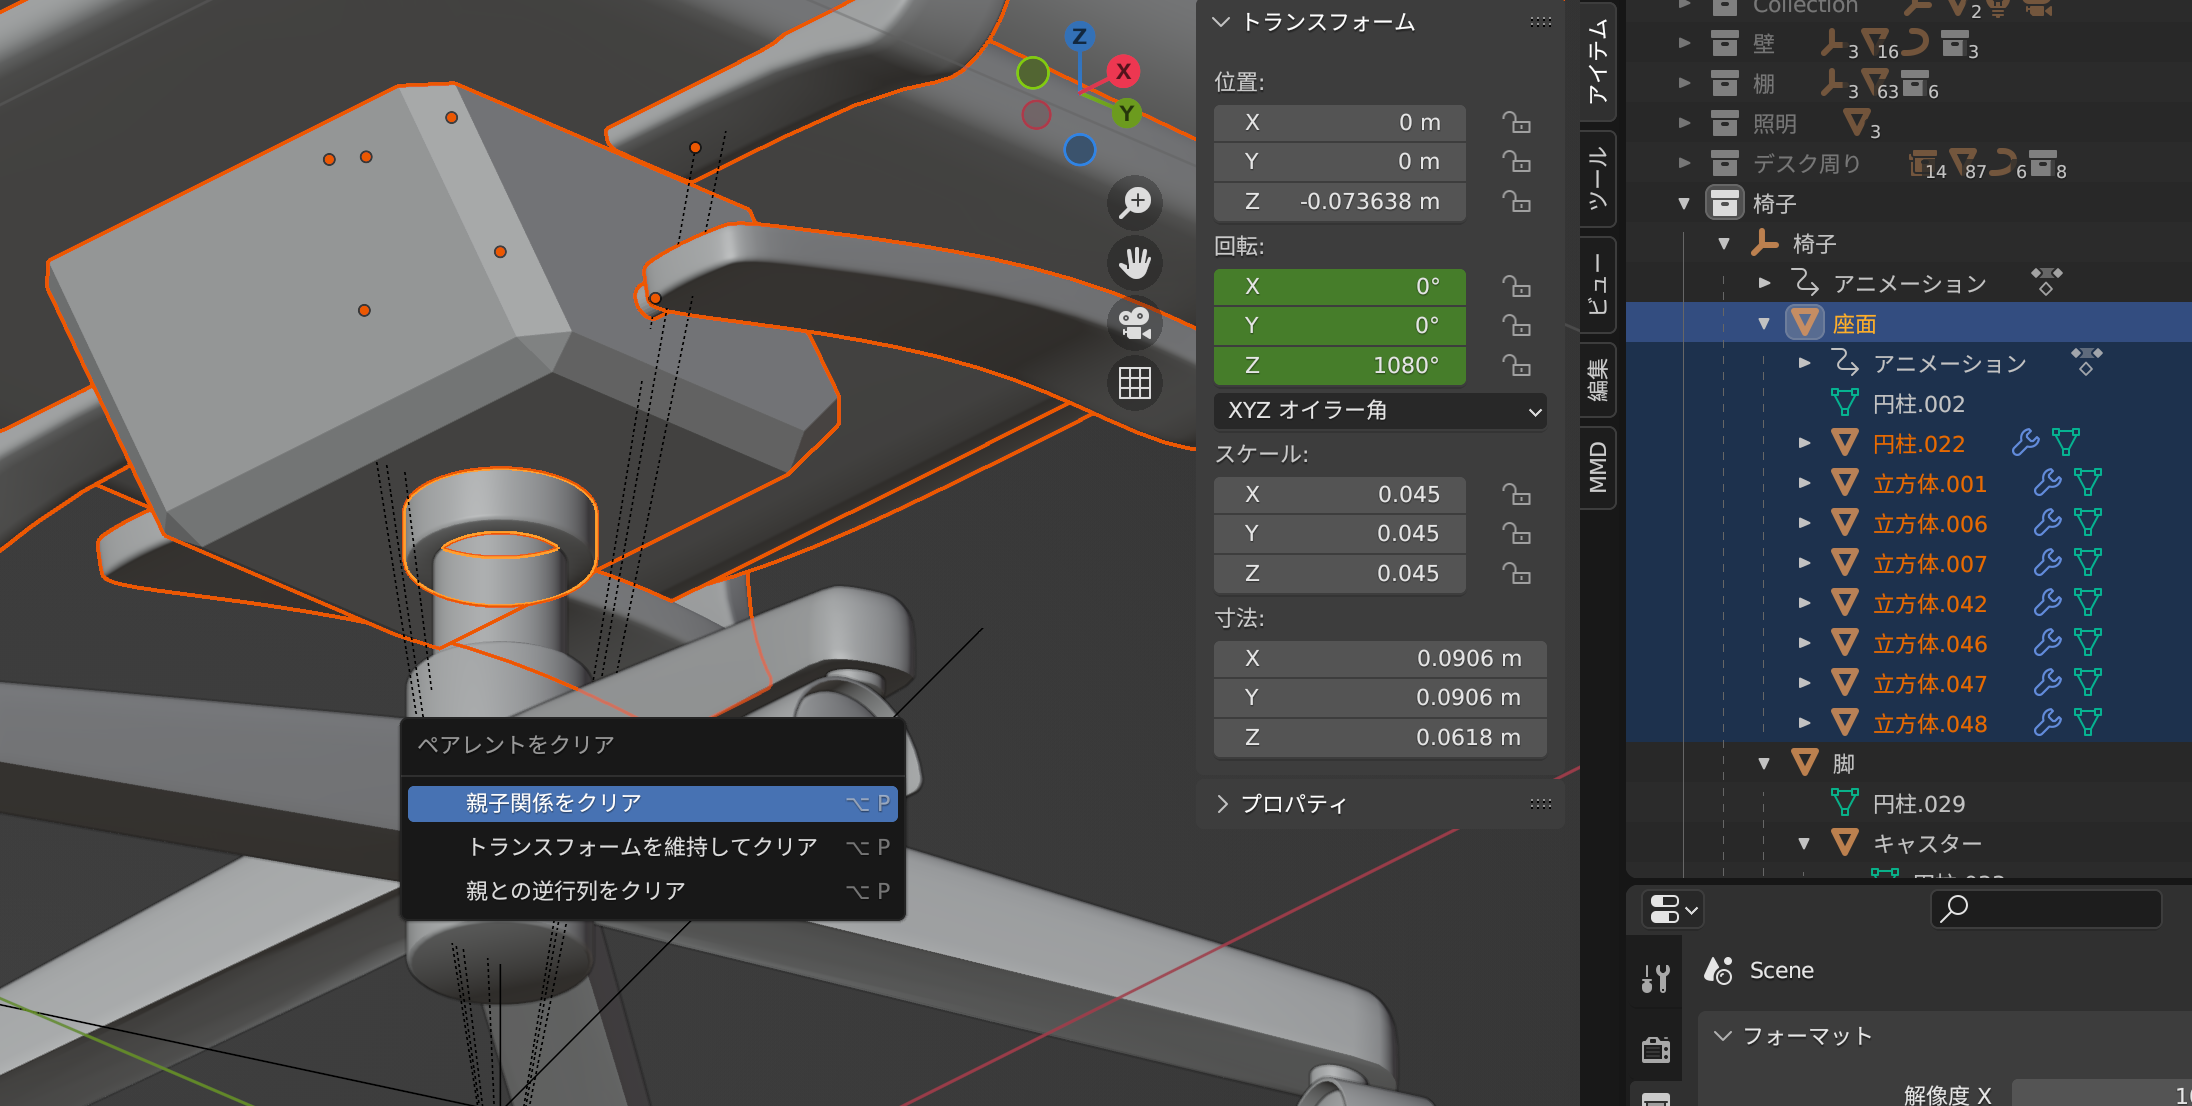Image resolution: width=2192 pixels, height=1106 pixels.
Task: Open the MMD sidebar tab
Action: tap(1598, 467)
